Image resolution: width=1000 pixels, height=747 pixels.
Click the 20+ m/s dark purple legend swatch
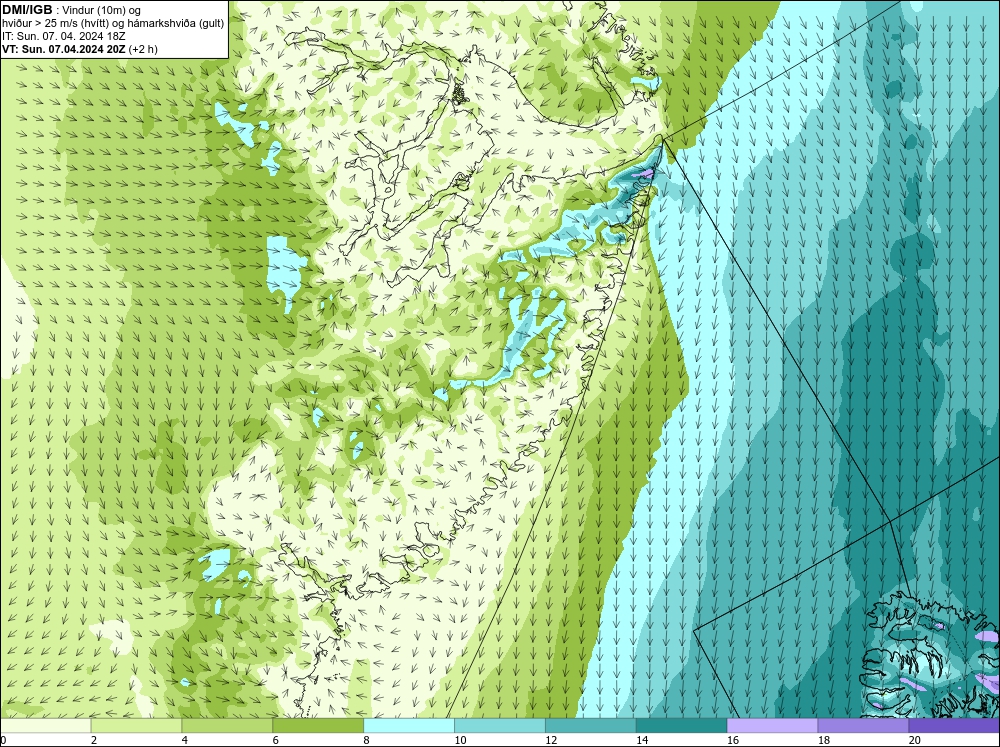954,725
